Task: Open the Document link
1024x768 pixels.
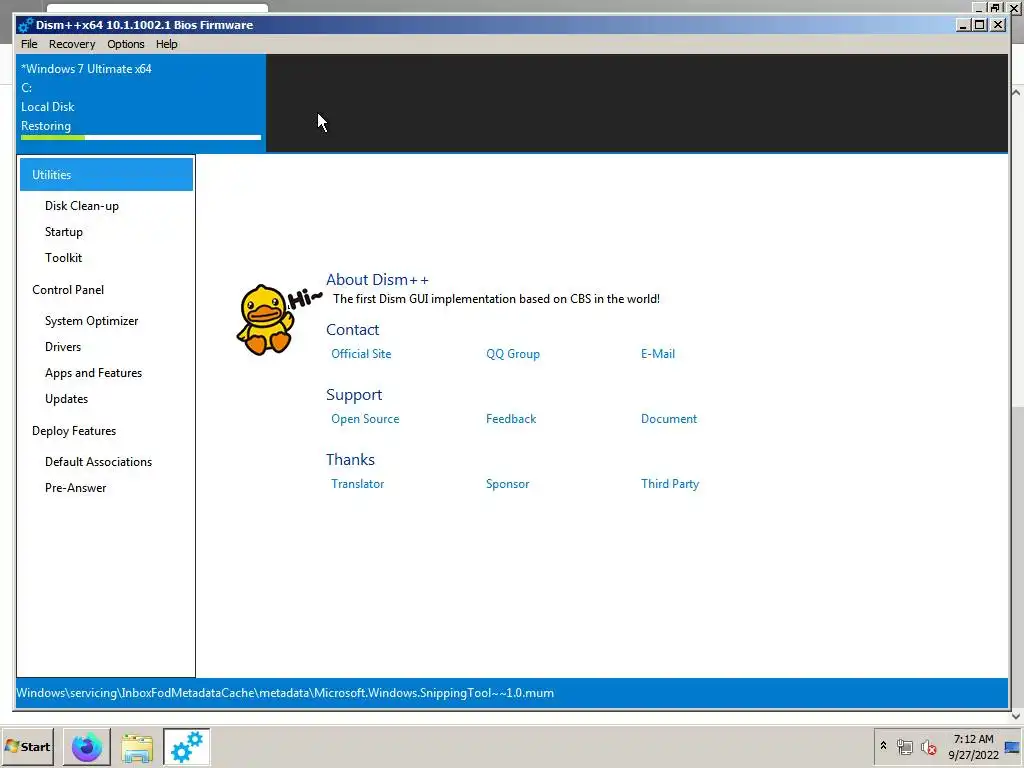Action: [669, 419]
